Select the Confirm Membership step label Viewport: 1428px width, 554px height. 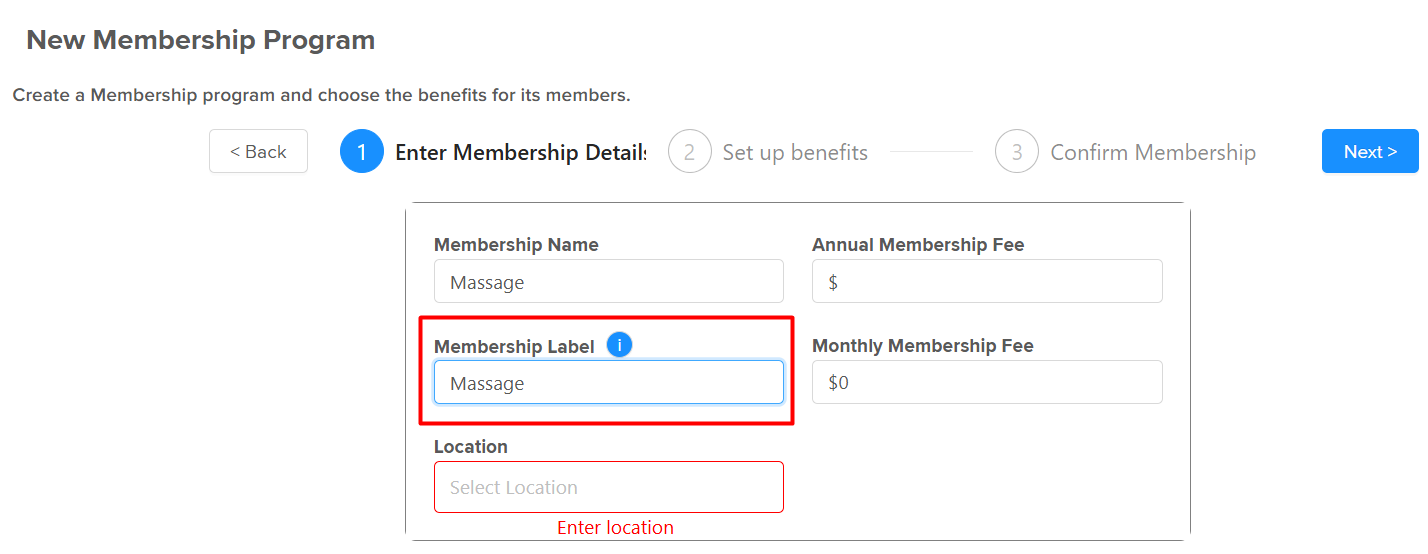(1153, 152)
